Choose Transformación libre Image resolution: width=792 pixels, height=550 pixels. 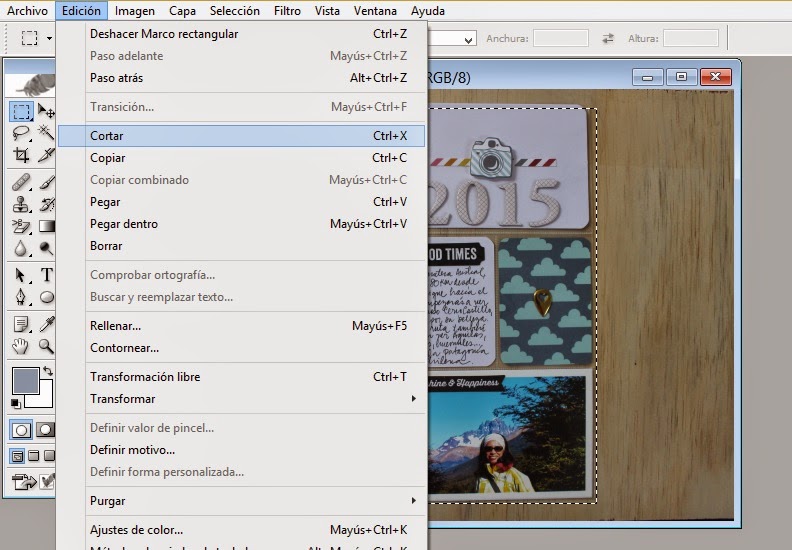(x=241, y=377)
